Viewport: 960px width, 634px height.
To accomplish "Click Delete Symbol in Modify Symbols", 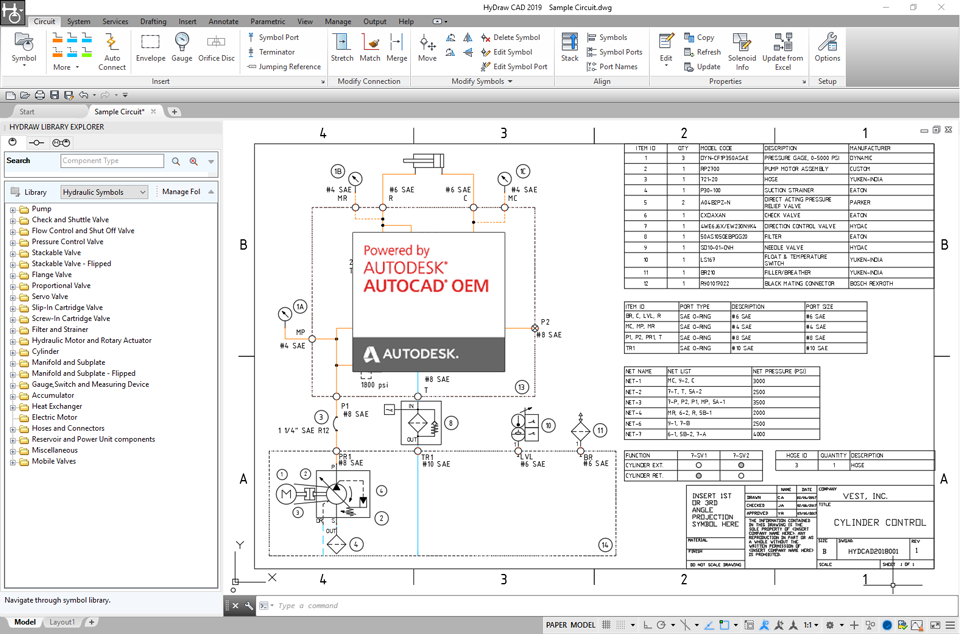I will click(x=511, y=37).
